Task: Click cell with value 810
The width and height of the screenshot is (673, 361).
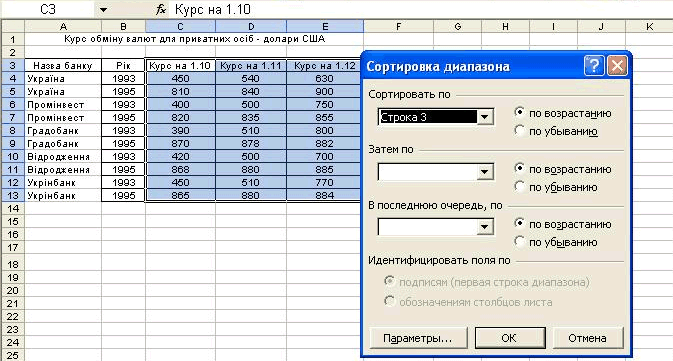Action: pyautogui.click(x=180, y=91)
